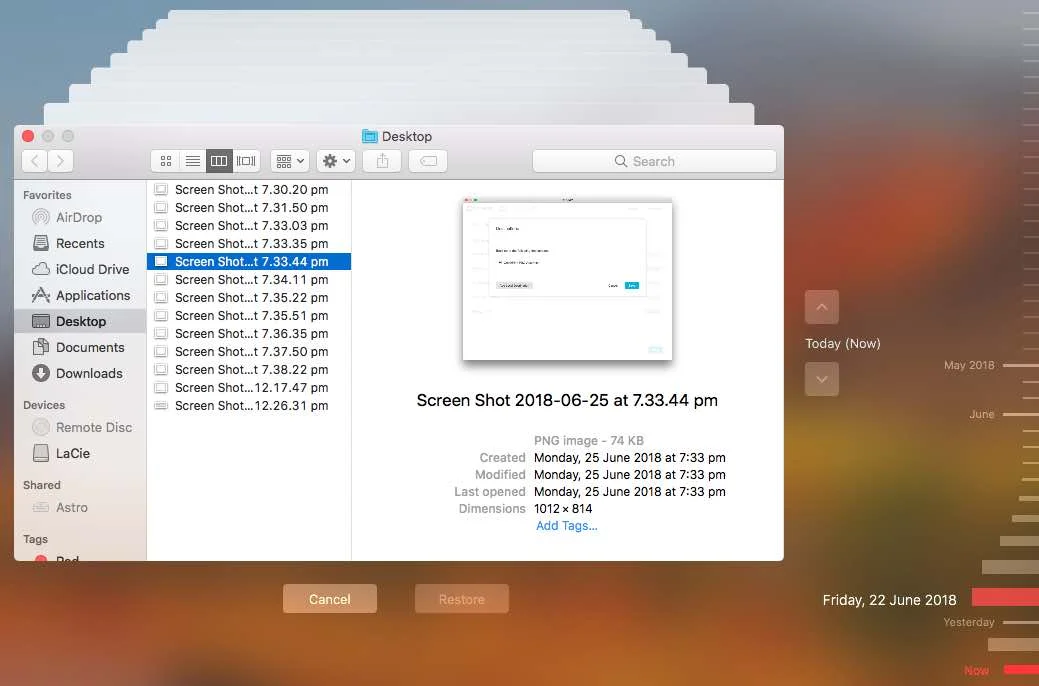Open the Action gear dropdown menu

tap(334, 160)
